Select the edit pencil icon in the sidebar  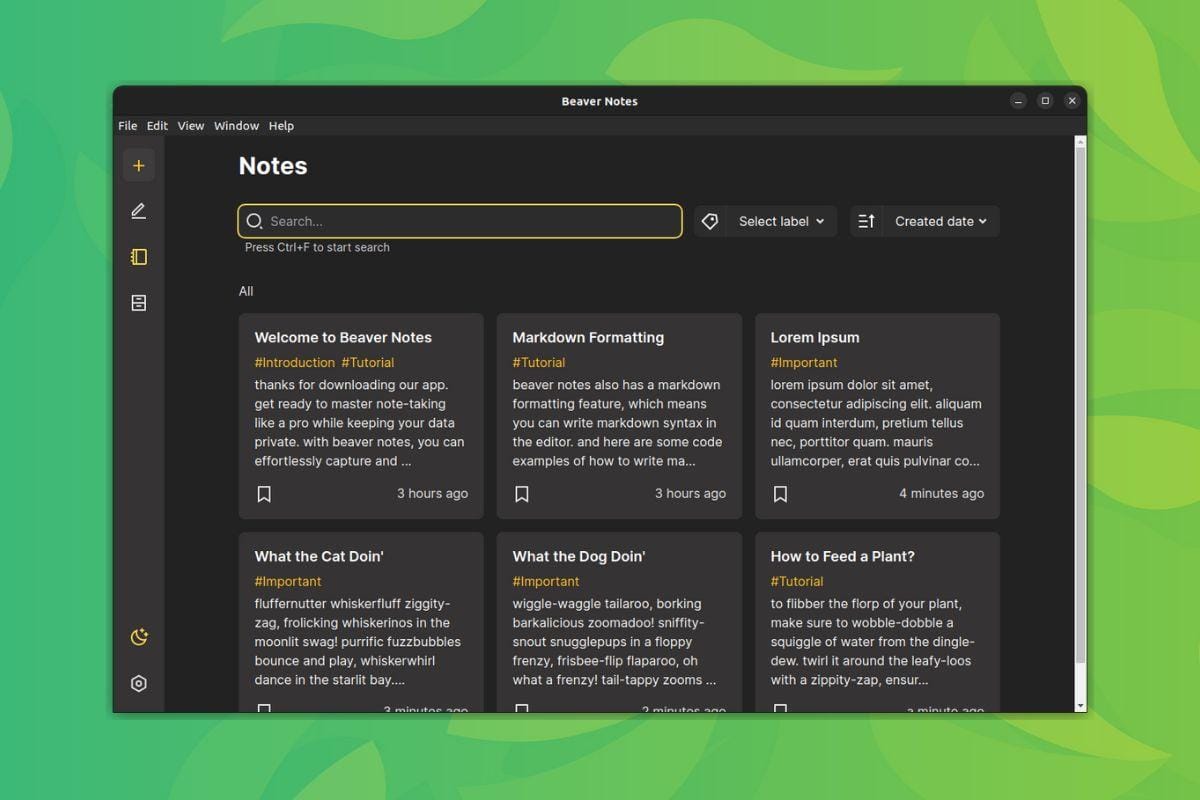(x=139, y=210)
